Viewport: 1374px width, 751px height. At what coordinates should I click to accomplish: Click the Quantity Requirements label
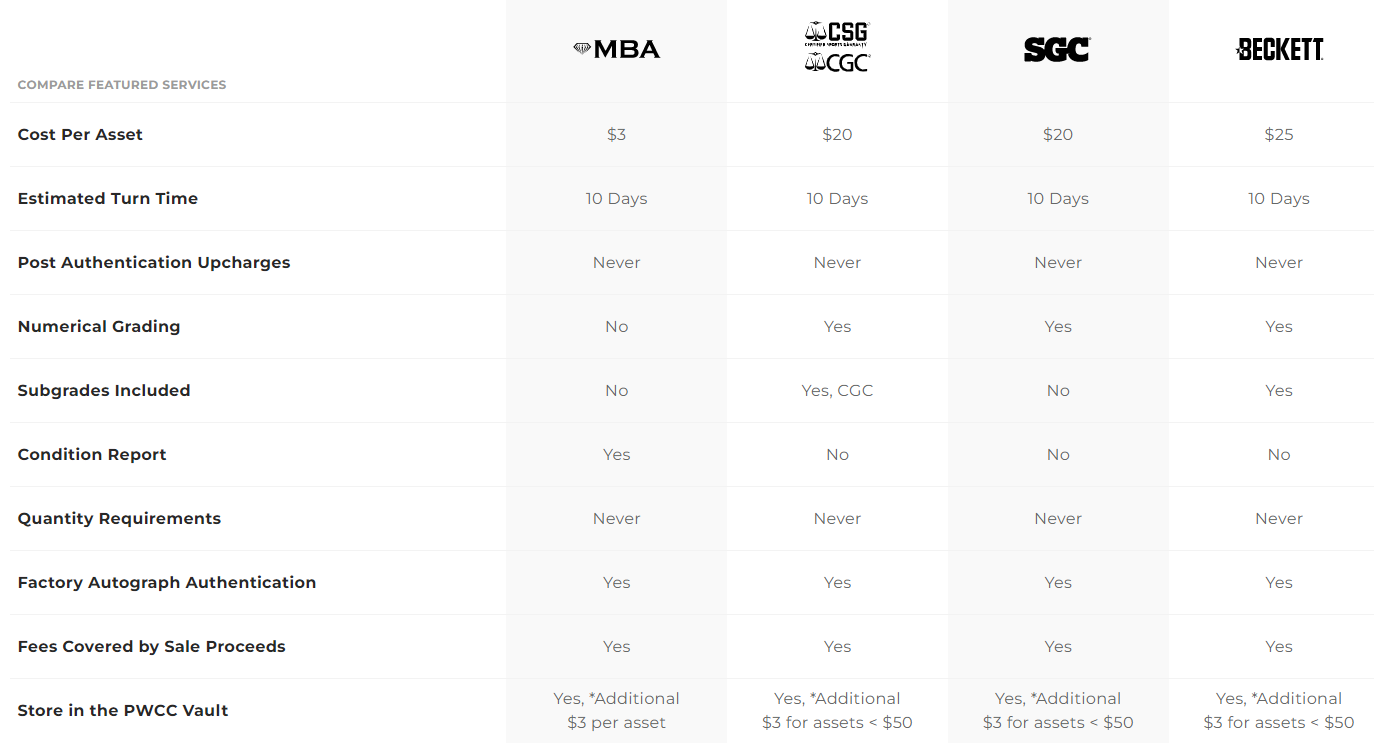pyautogui.click(x=119, y=518)
